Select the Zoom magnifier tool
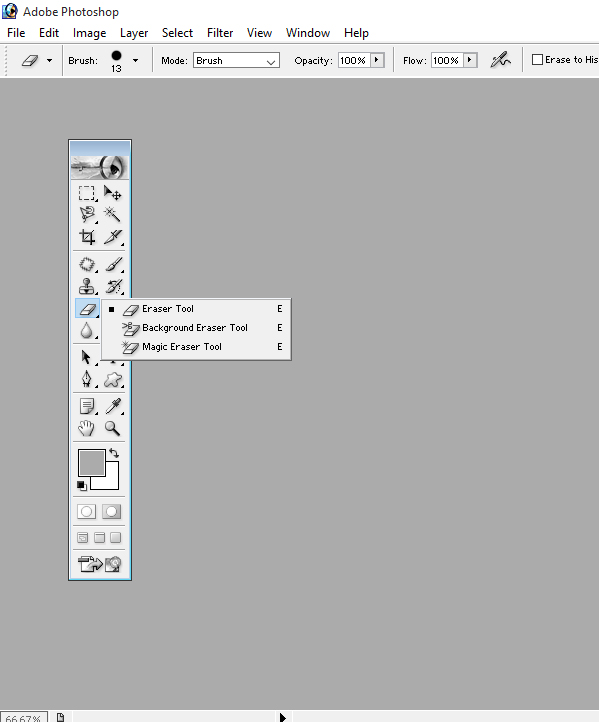Image resolution: width=599 pixels, height=722 pixels. (112, 428)
